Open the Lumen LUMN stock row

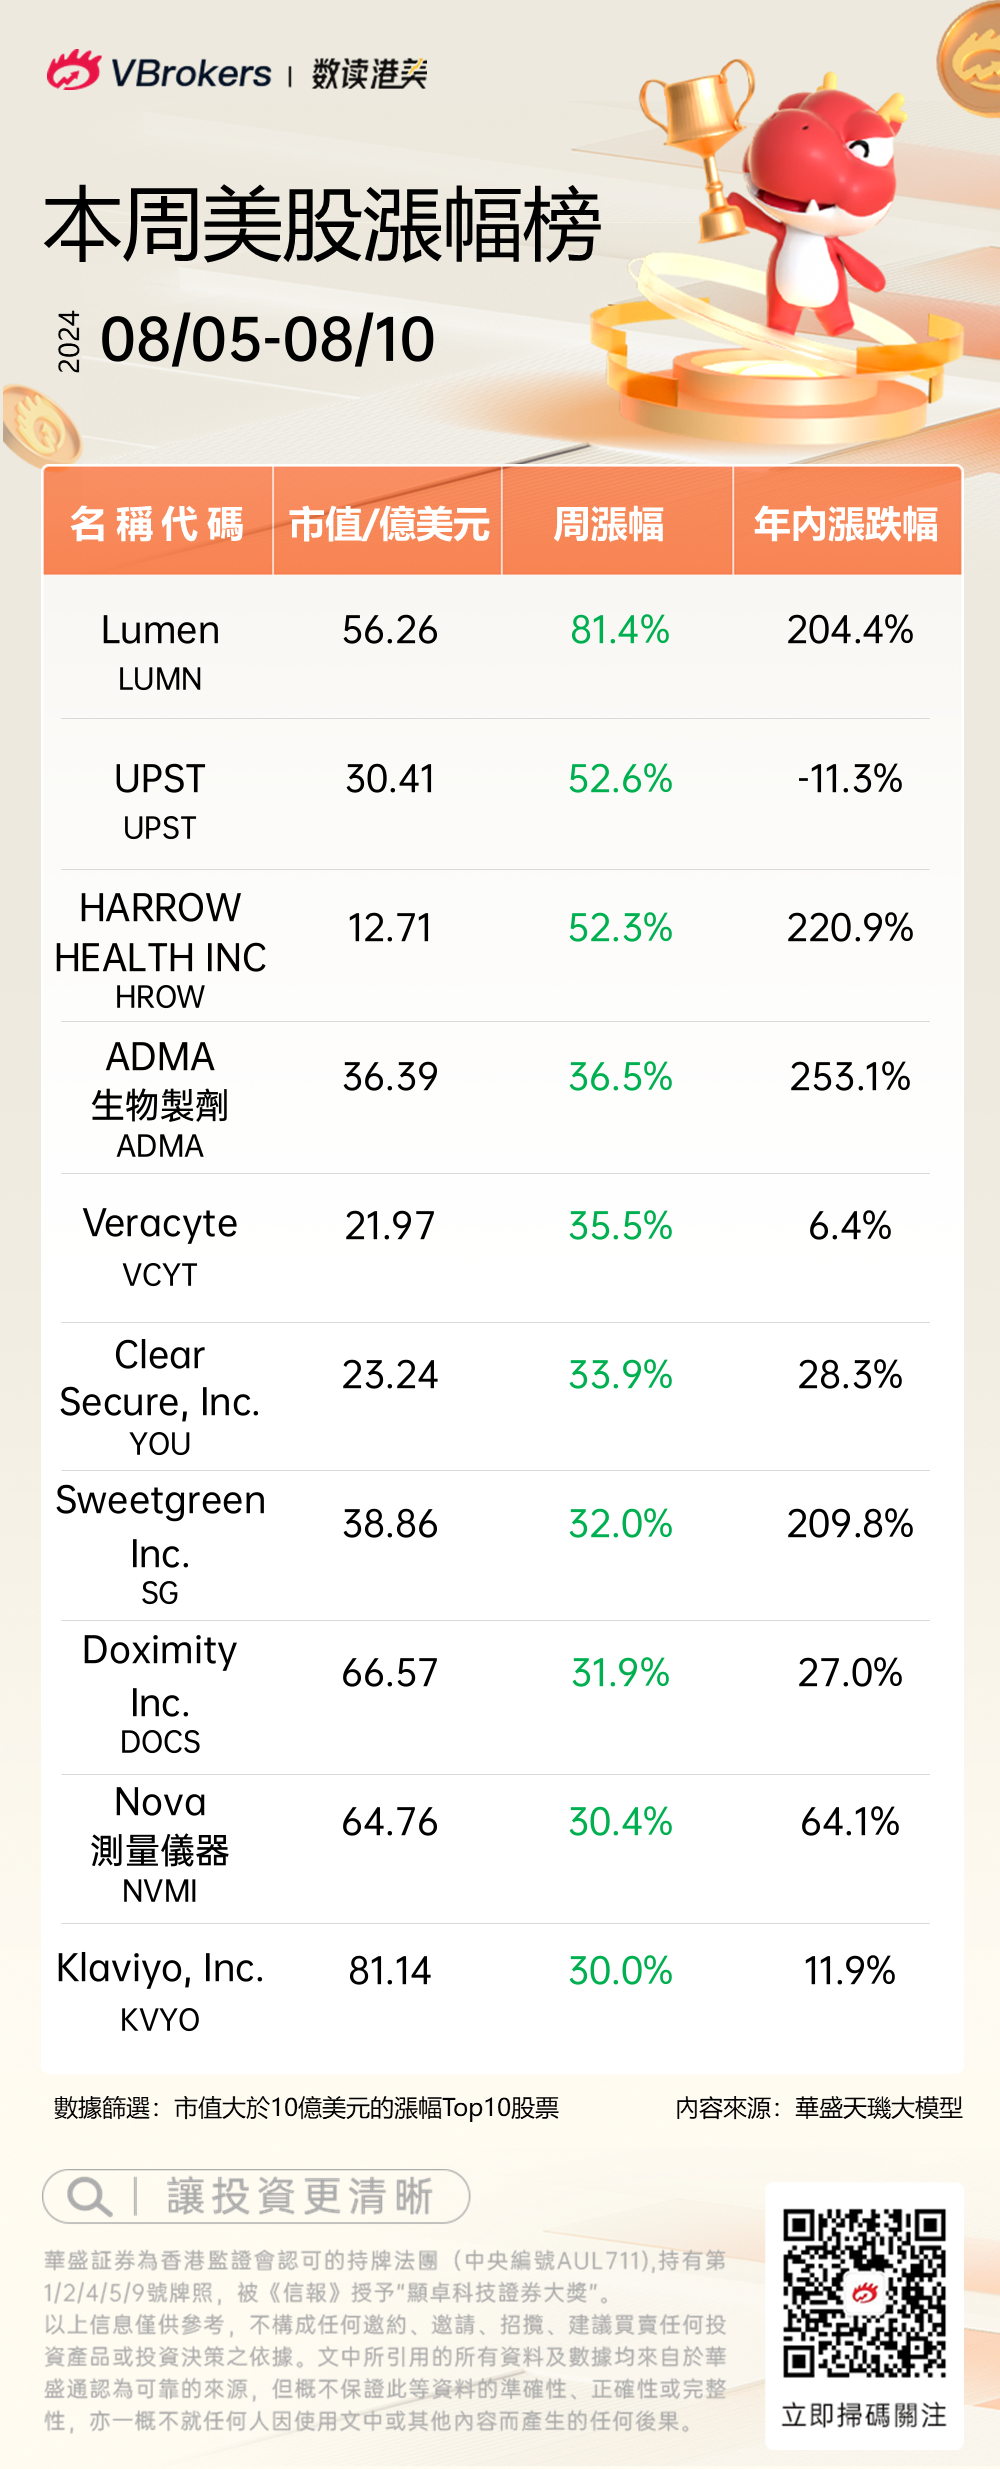point(160,650)
